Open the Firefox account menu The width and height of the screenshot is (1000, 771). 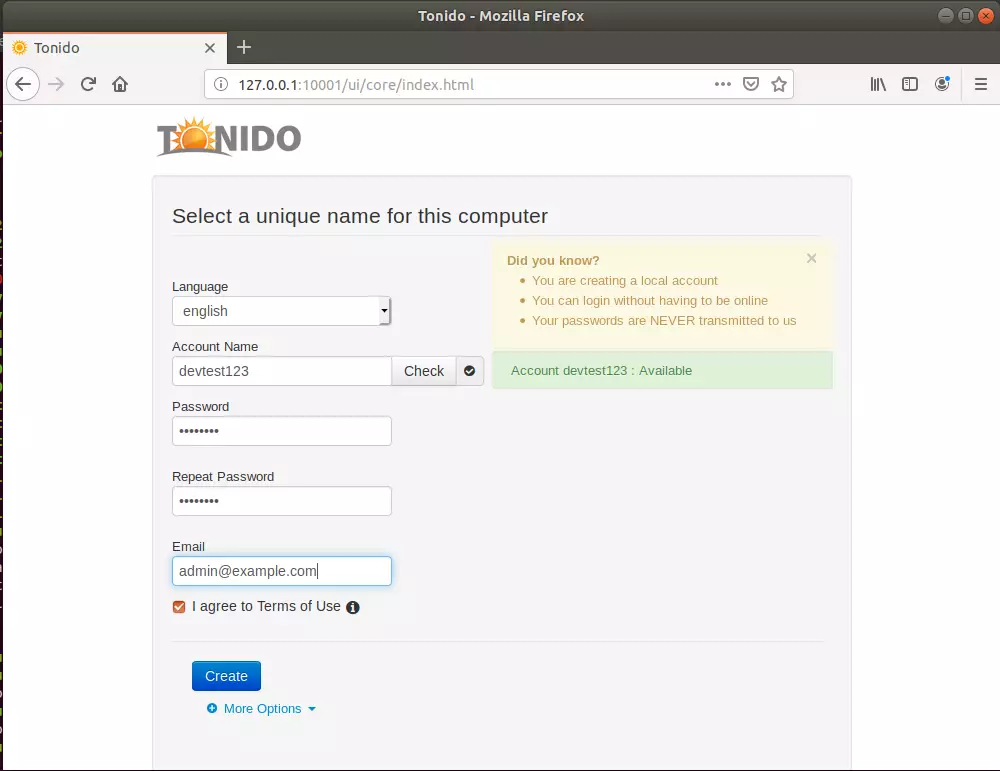point(942,84)
